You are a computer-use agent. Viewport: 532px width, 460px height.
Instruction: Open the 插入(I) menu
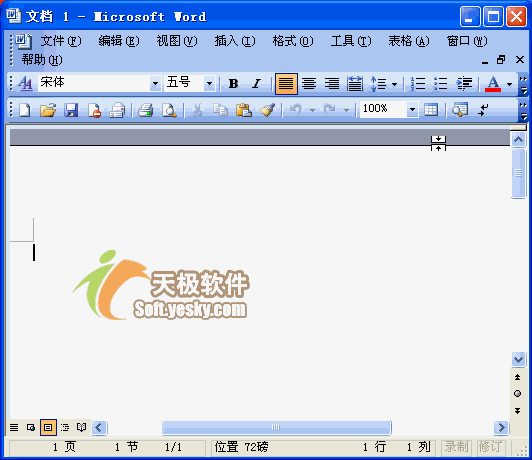coord(235,41)
